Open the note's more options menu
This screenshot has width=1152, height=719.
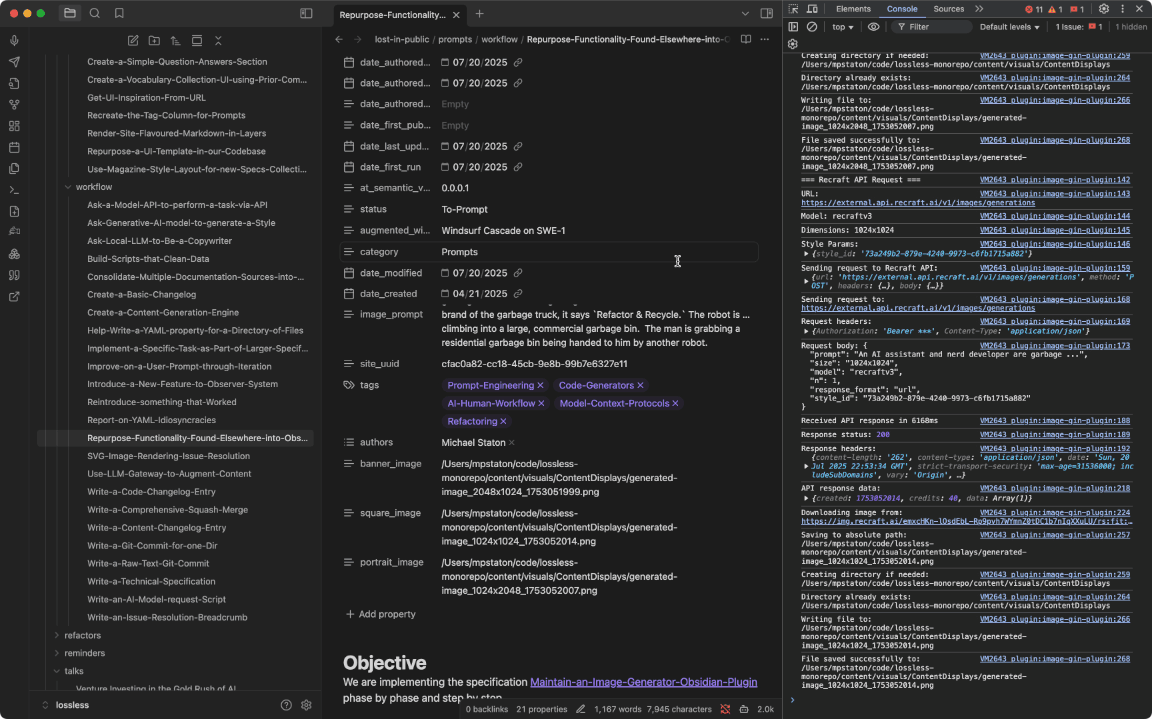point(765,40)
